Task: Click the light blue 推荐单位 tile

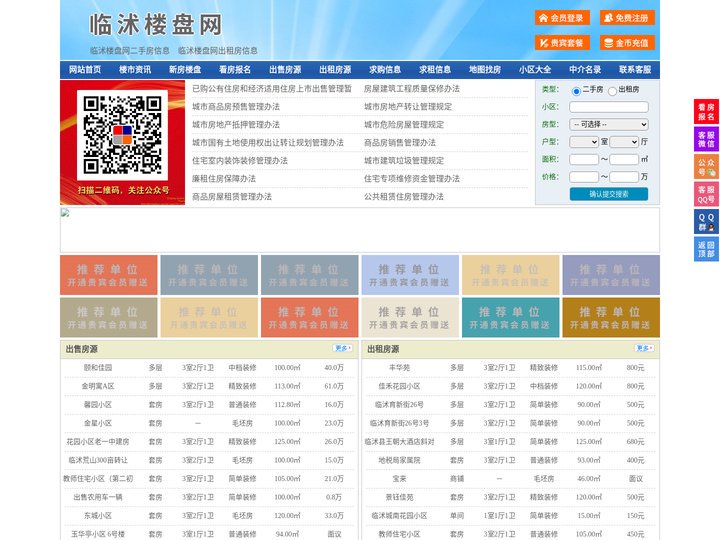Action: coord(410,275)
